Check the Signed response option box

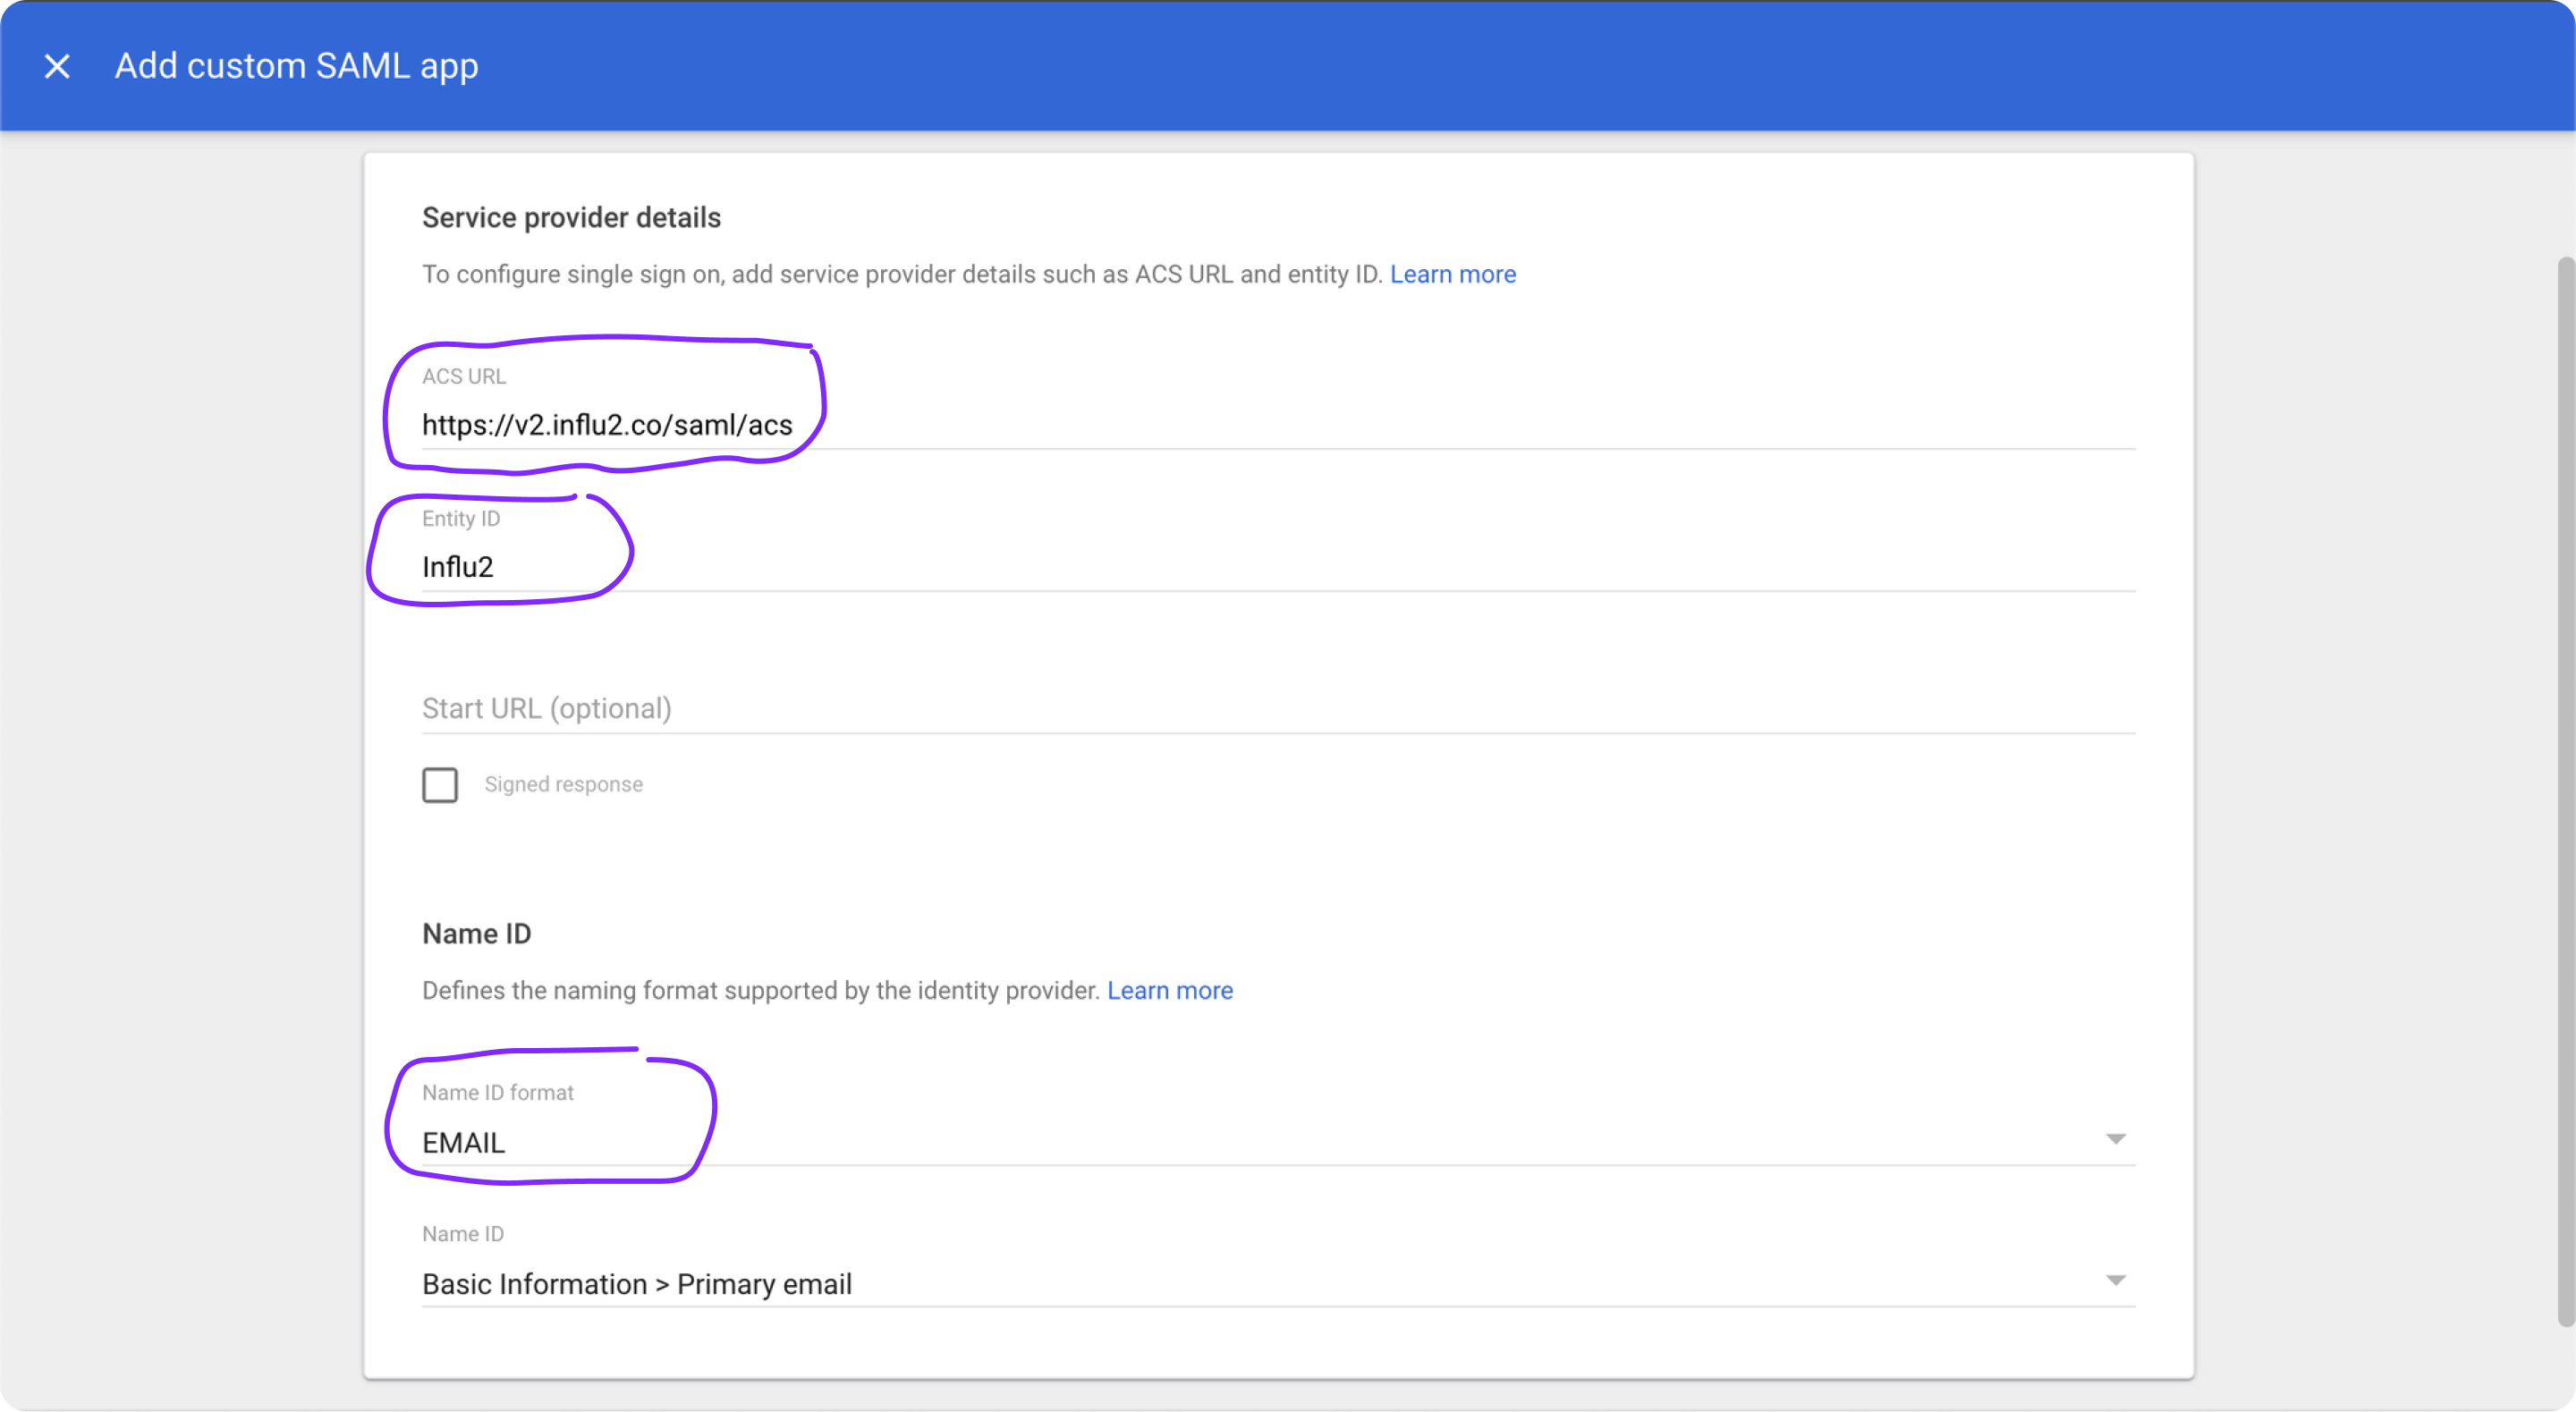tap(439, 784)
